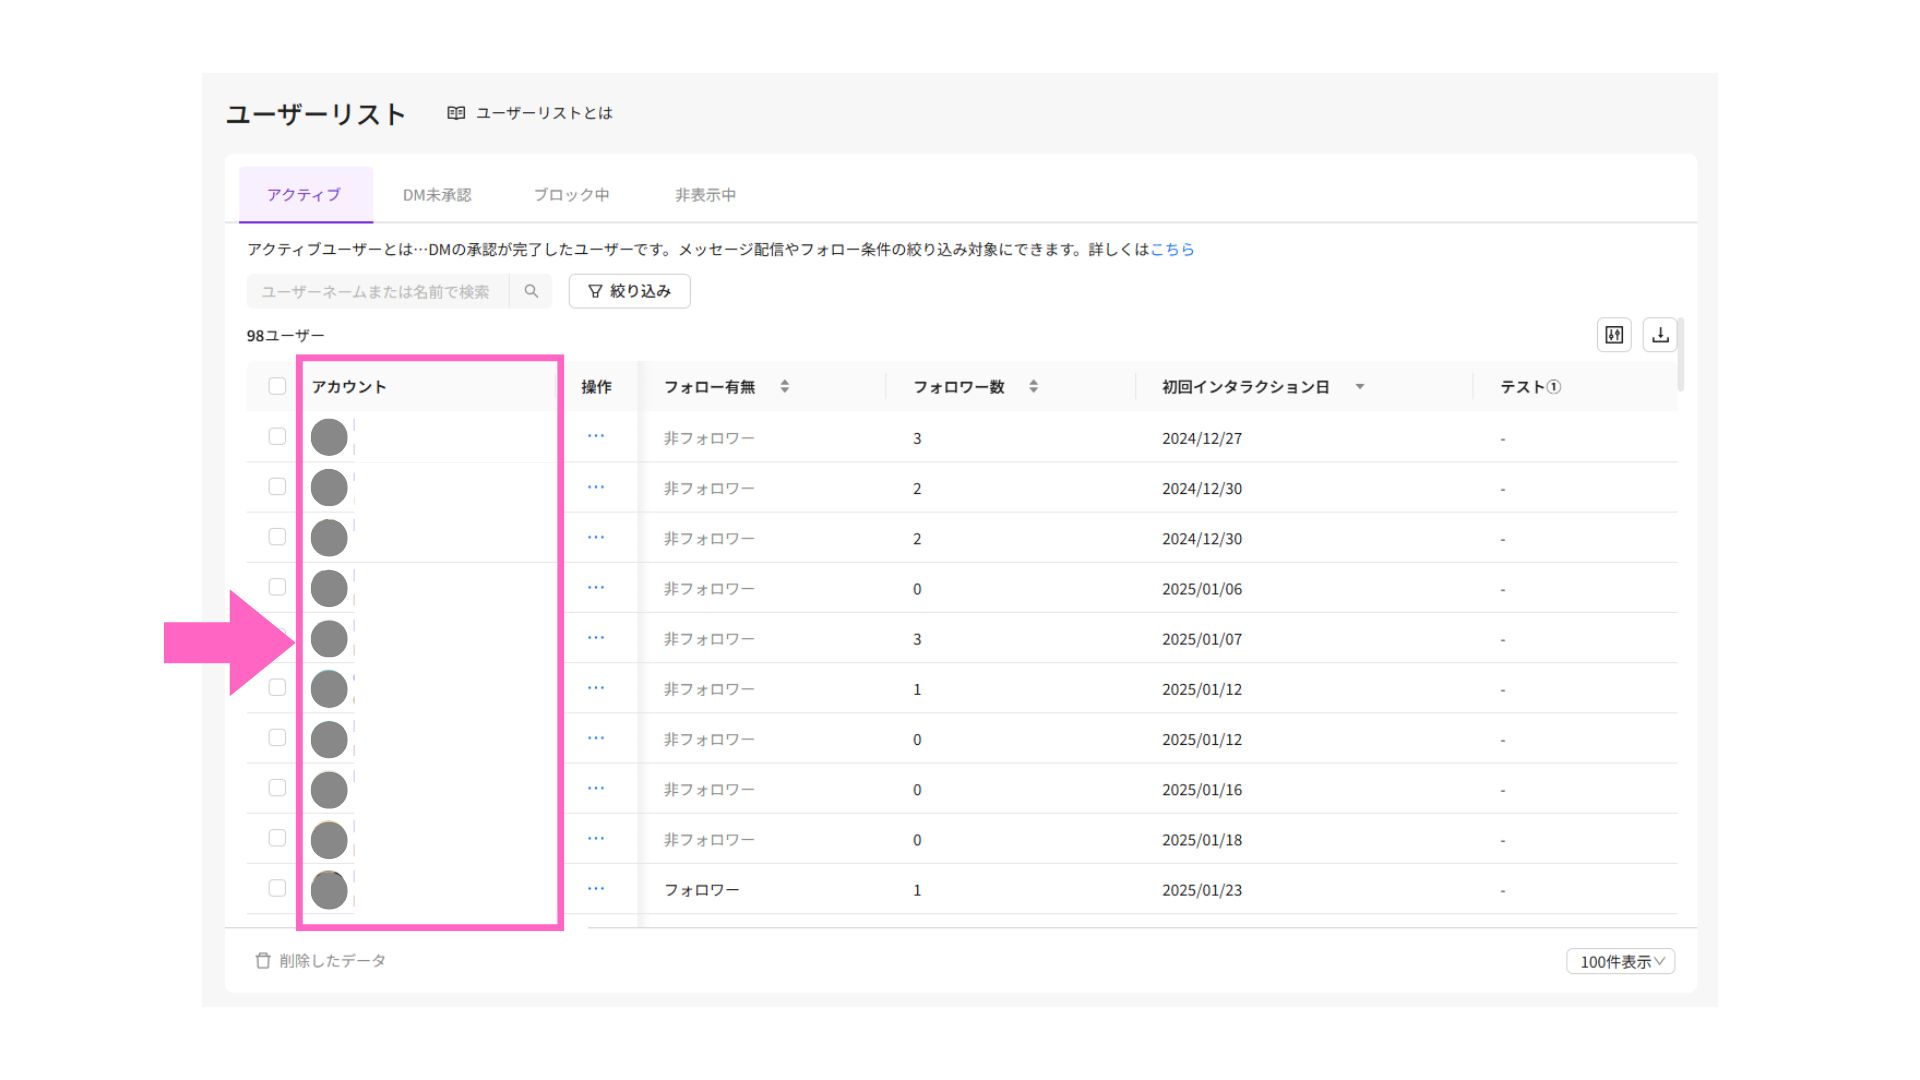The width and height of the screenshot is (1920, 1080).
Task: Click the search magnifier icon
Action: (531, 291)
